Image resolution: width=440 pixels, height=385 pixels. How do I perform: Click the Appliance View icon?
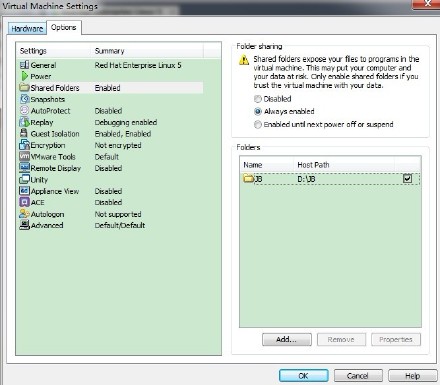point(24,191)
